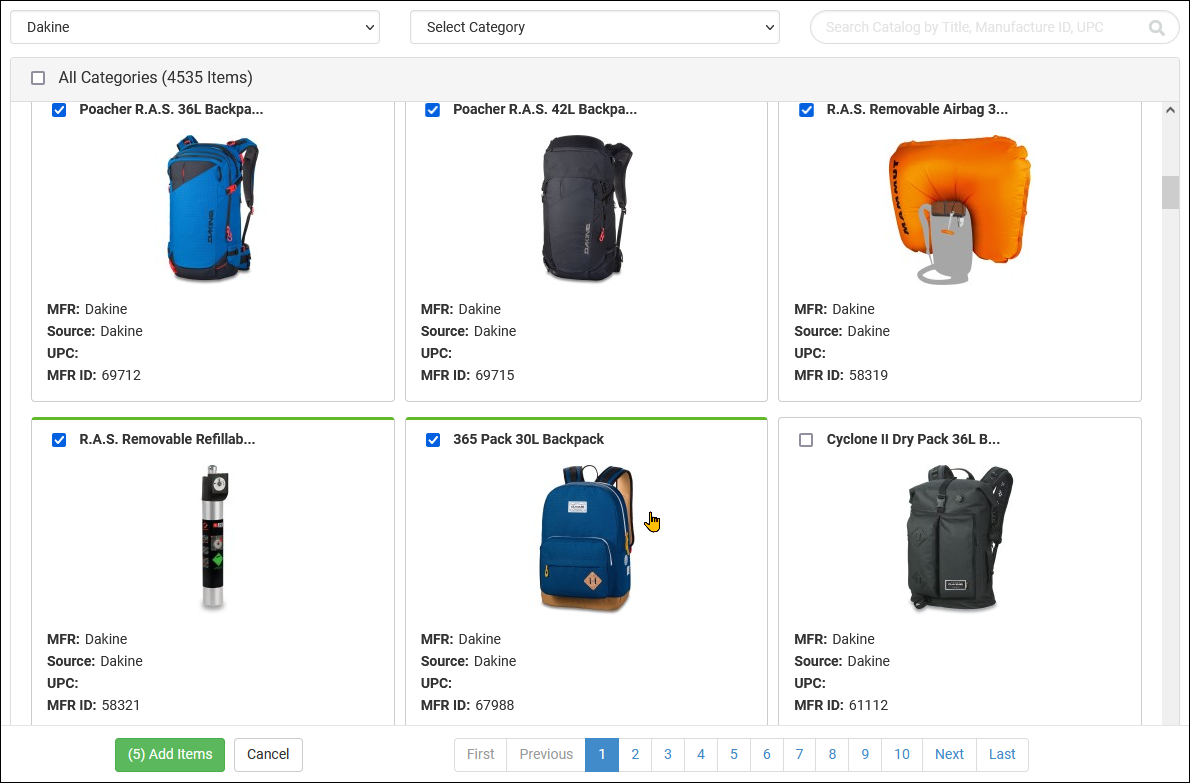
Task: Click the blue 365 Pack backpack image
Action: (587, 538)
